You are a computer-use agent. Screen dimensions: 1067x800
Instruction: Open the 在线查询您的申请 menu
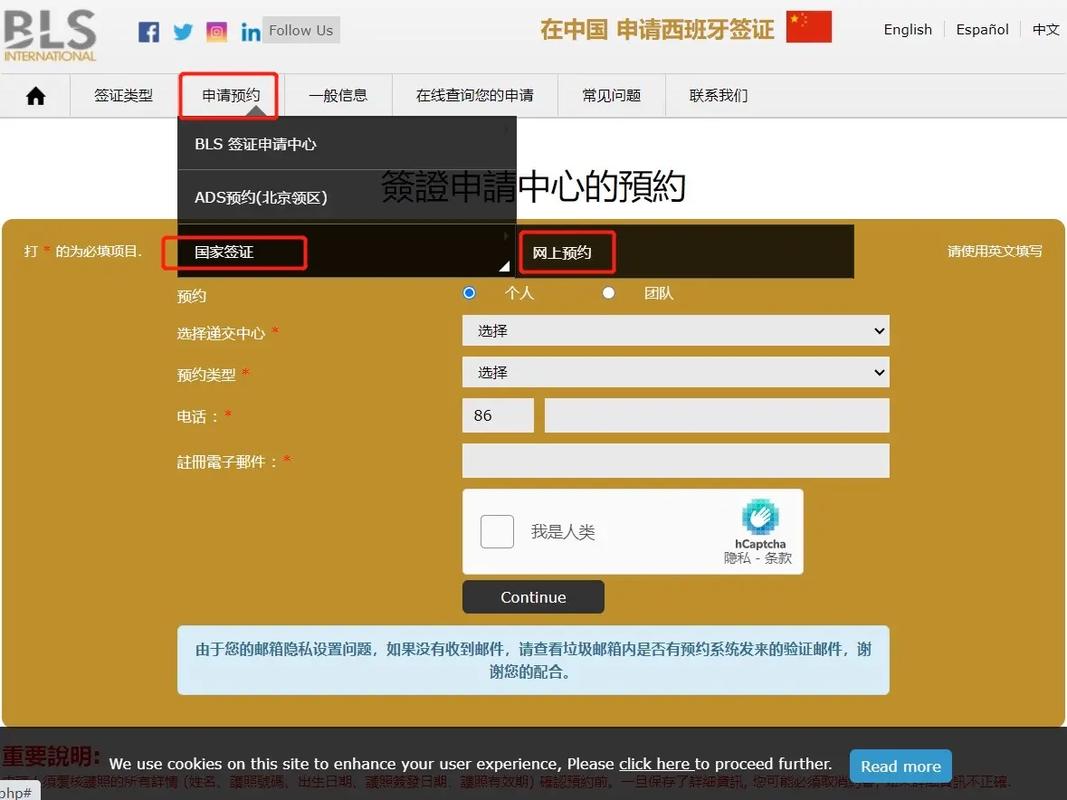tap(474, 95)
